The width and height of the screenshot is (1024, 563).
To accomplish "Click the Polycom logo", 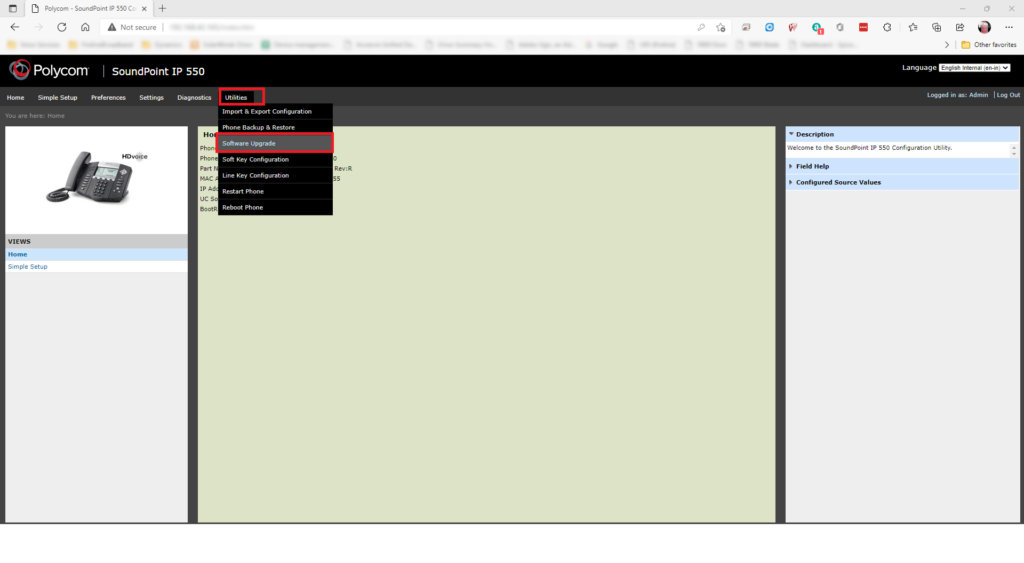I will coord(48,70).
